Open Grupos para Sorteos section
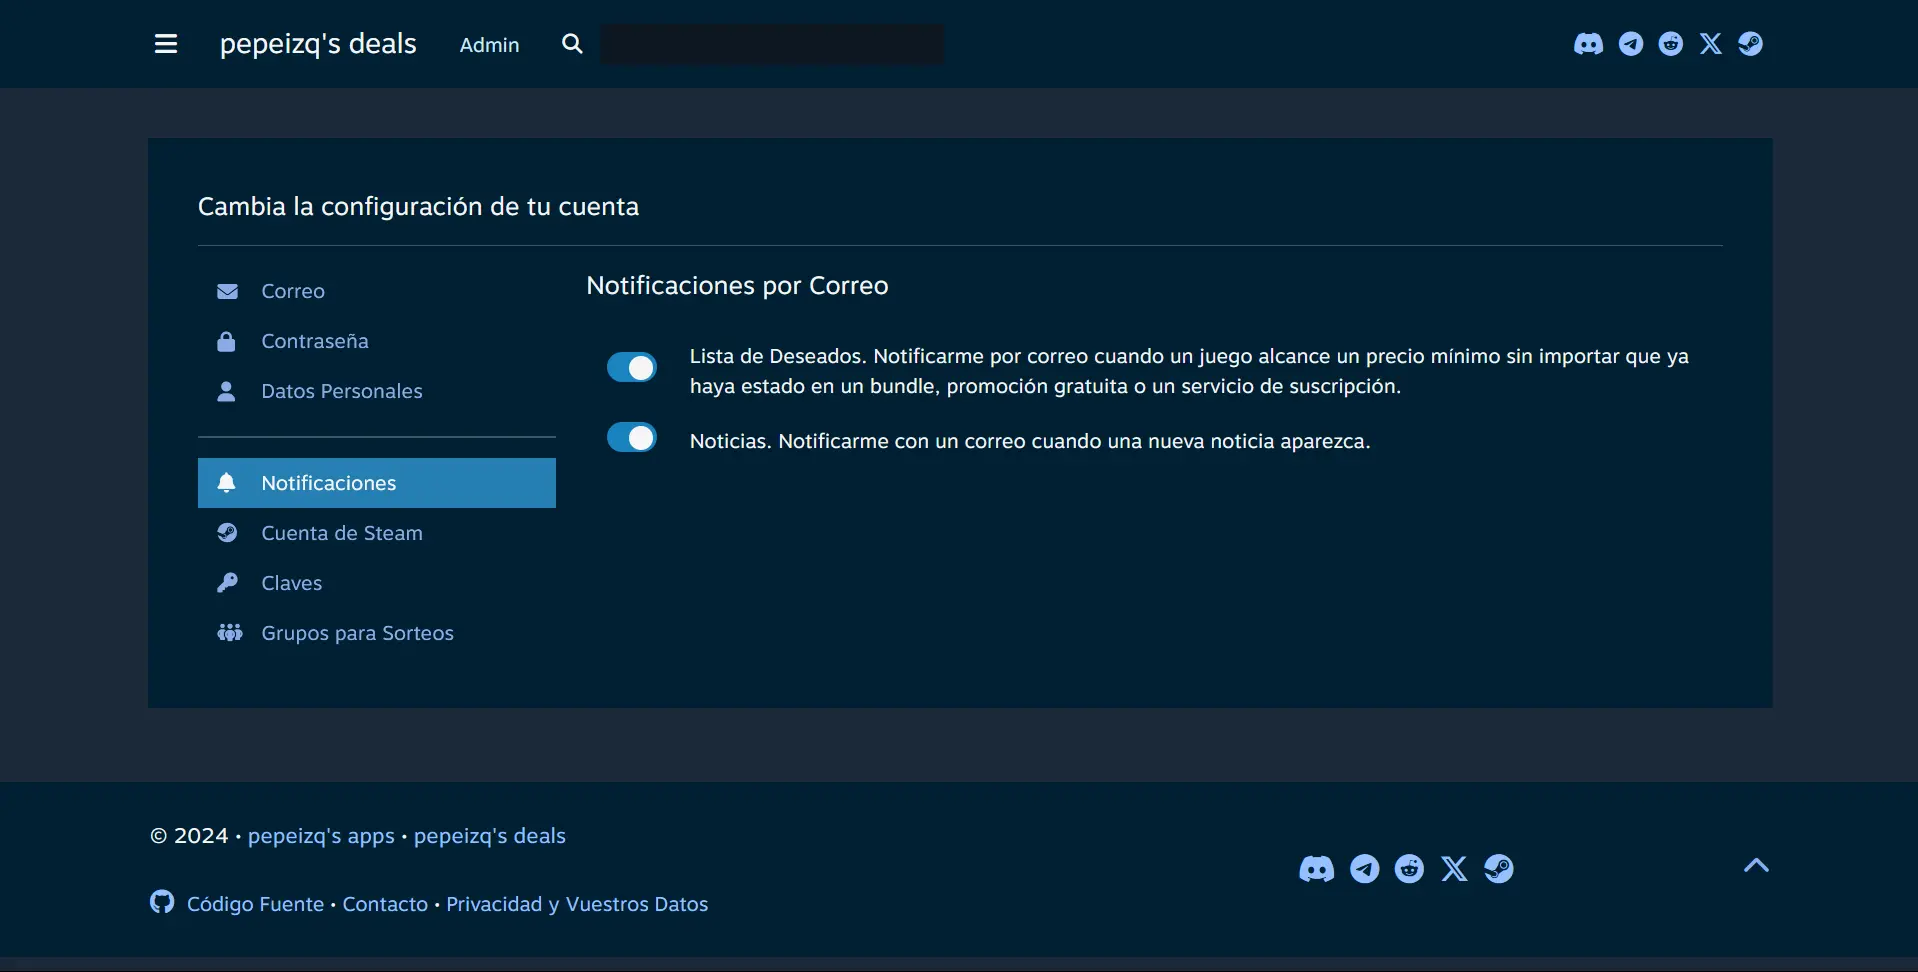The width and height of the screenshot is (1918, 972). point(357,633)
